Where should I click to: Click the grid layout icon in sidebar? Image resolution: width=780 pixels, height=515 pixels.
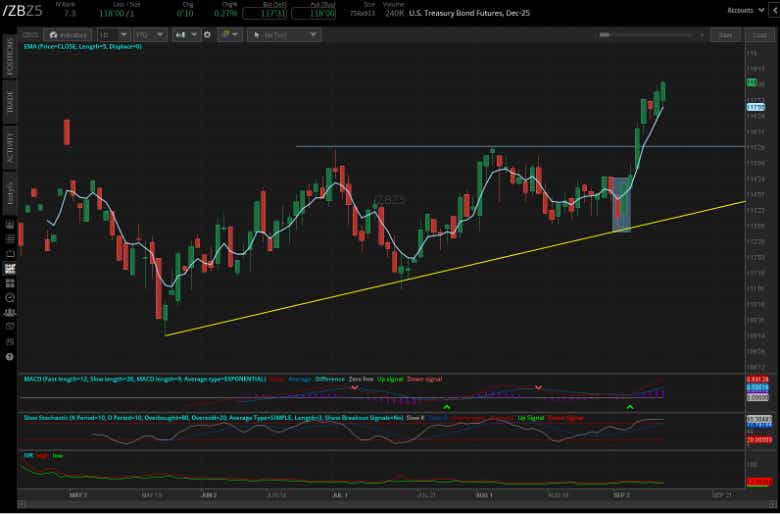coord(9,283)
